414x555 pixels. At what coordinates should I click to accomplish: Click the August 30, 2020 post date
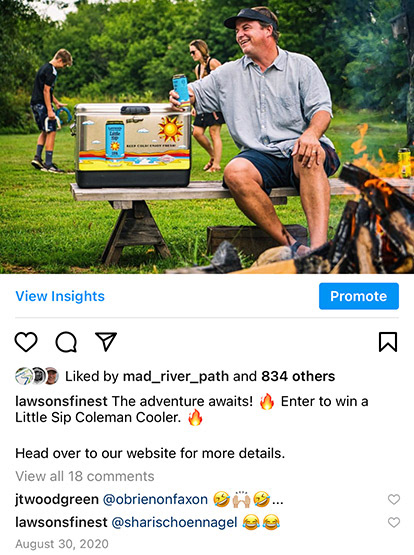tap(62, 544)
